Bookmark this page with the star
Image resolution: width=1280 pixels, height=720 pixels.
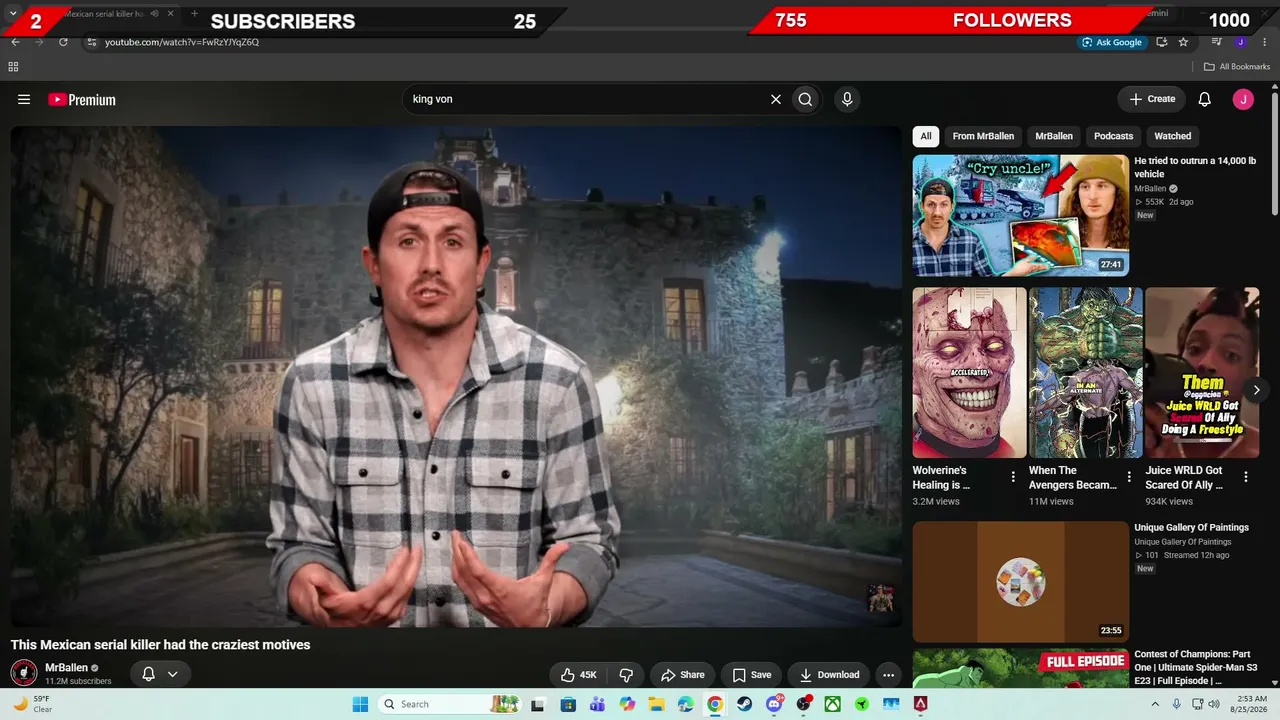click(x=1183, y=42)
